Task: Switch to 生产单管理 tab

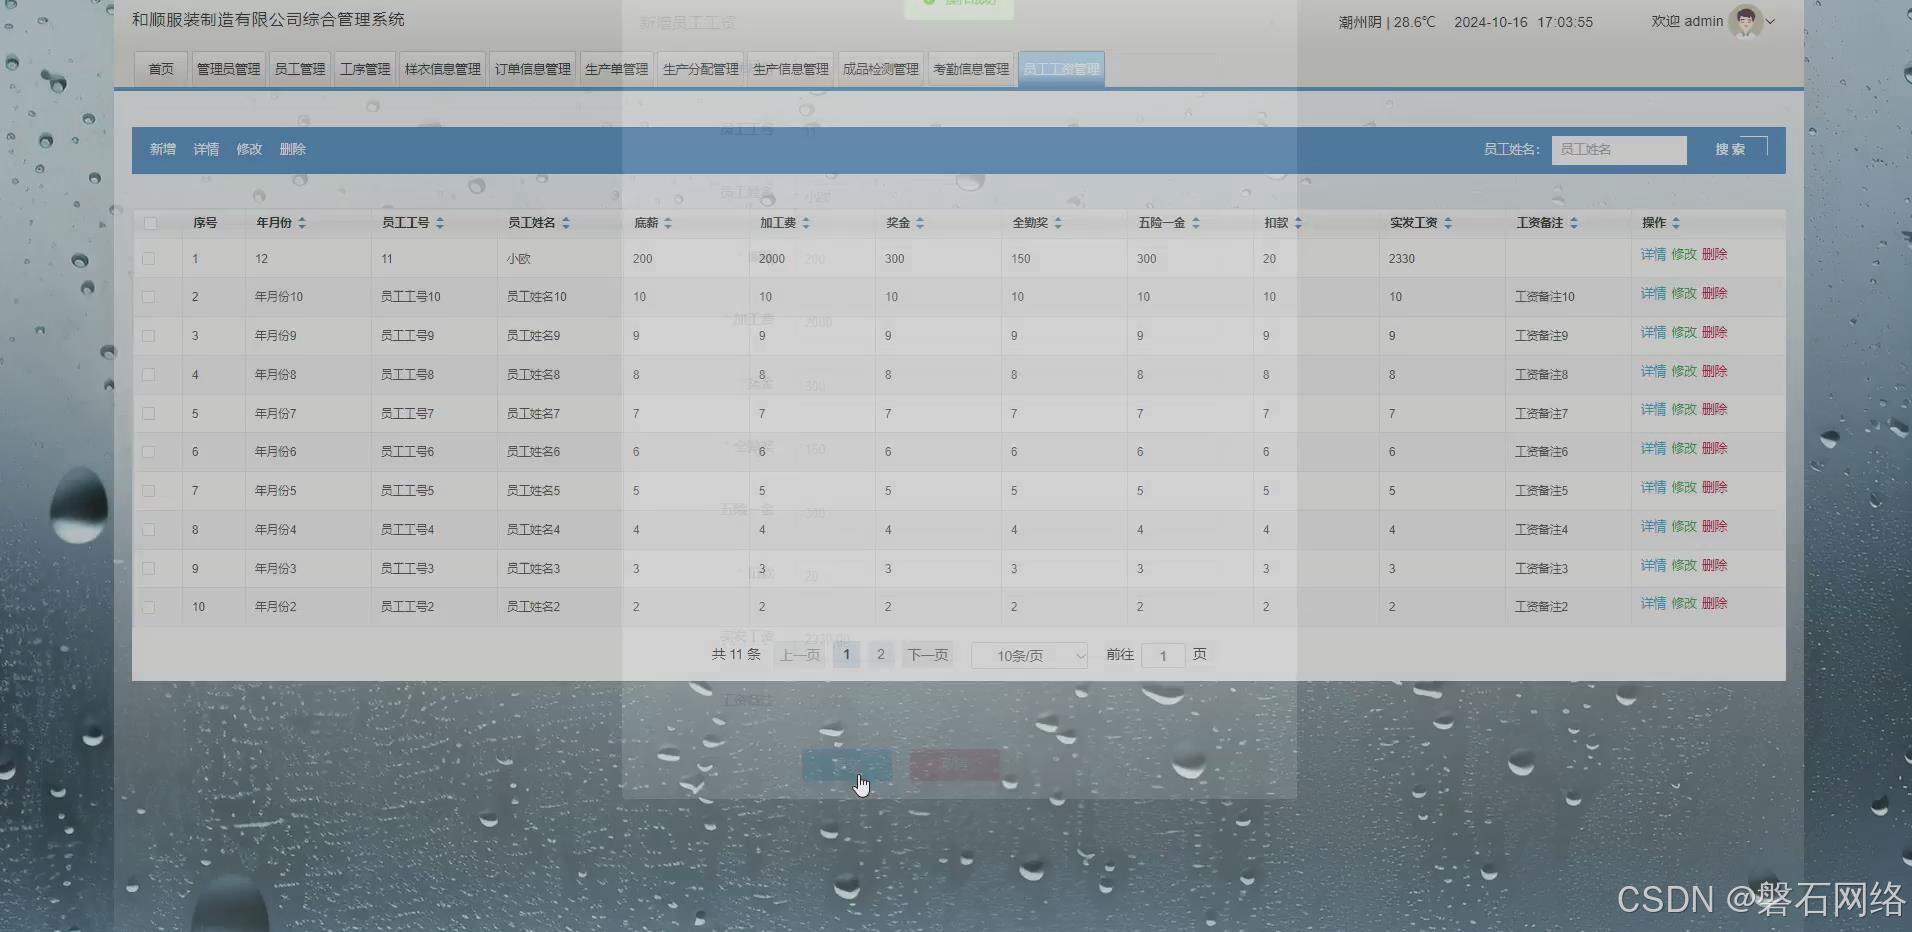Action: coord(617,69)
